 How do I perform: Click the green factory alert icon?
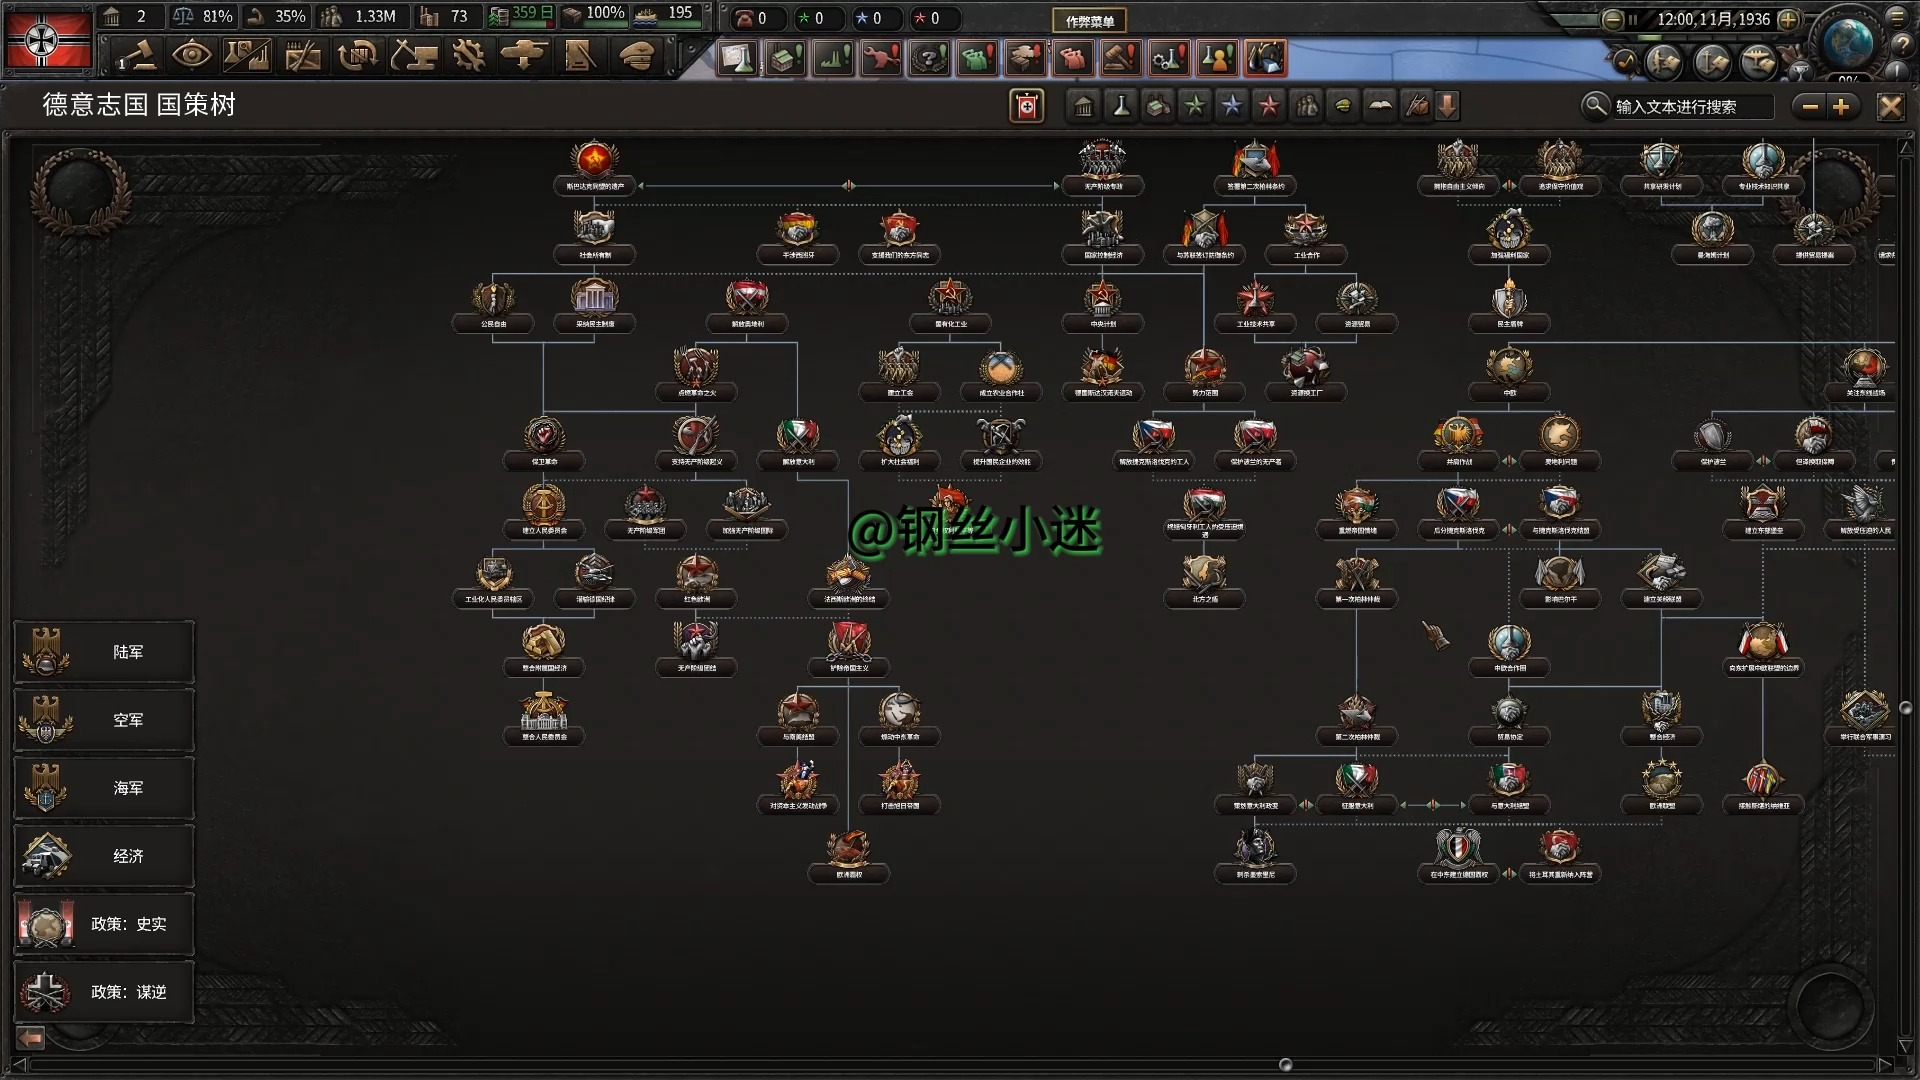(833, 58)
